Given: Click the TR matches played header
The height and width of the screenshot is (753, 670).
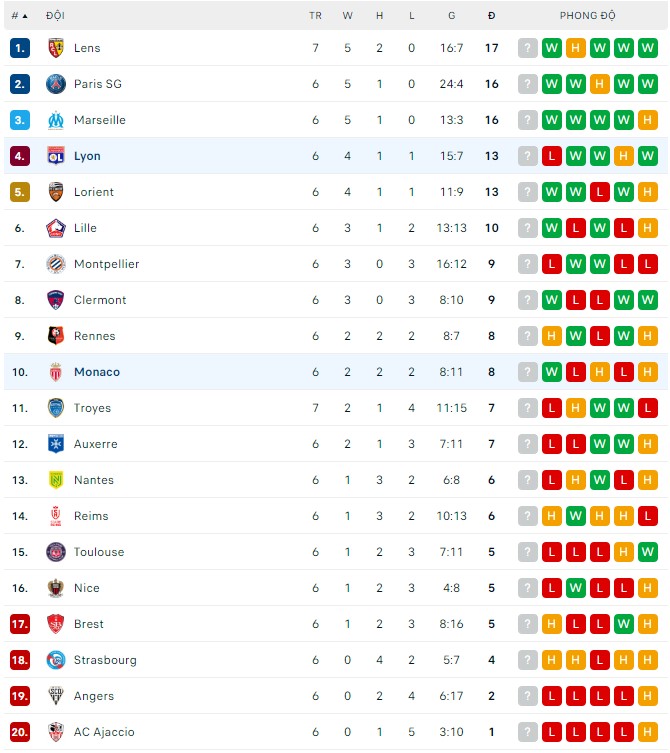Looking at the screenshot, I should 315,16.
